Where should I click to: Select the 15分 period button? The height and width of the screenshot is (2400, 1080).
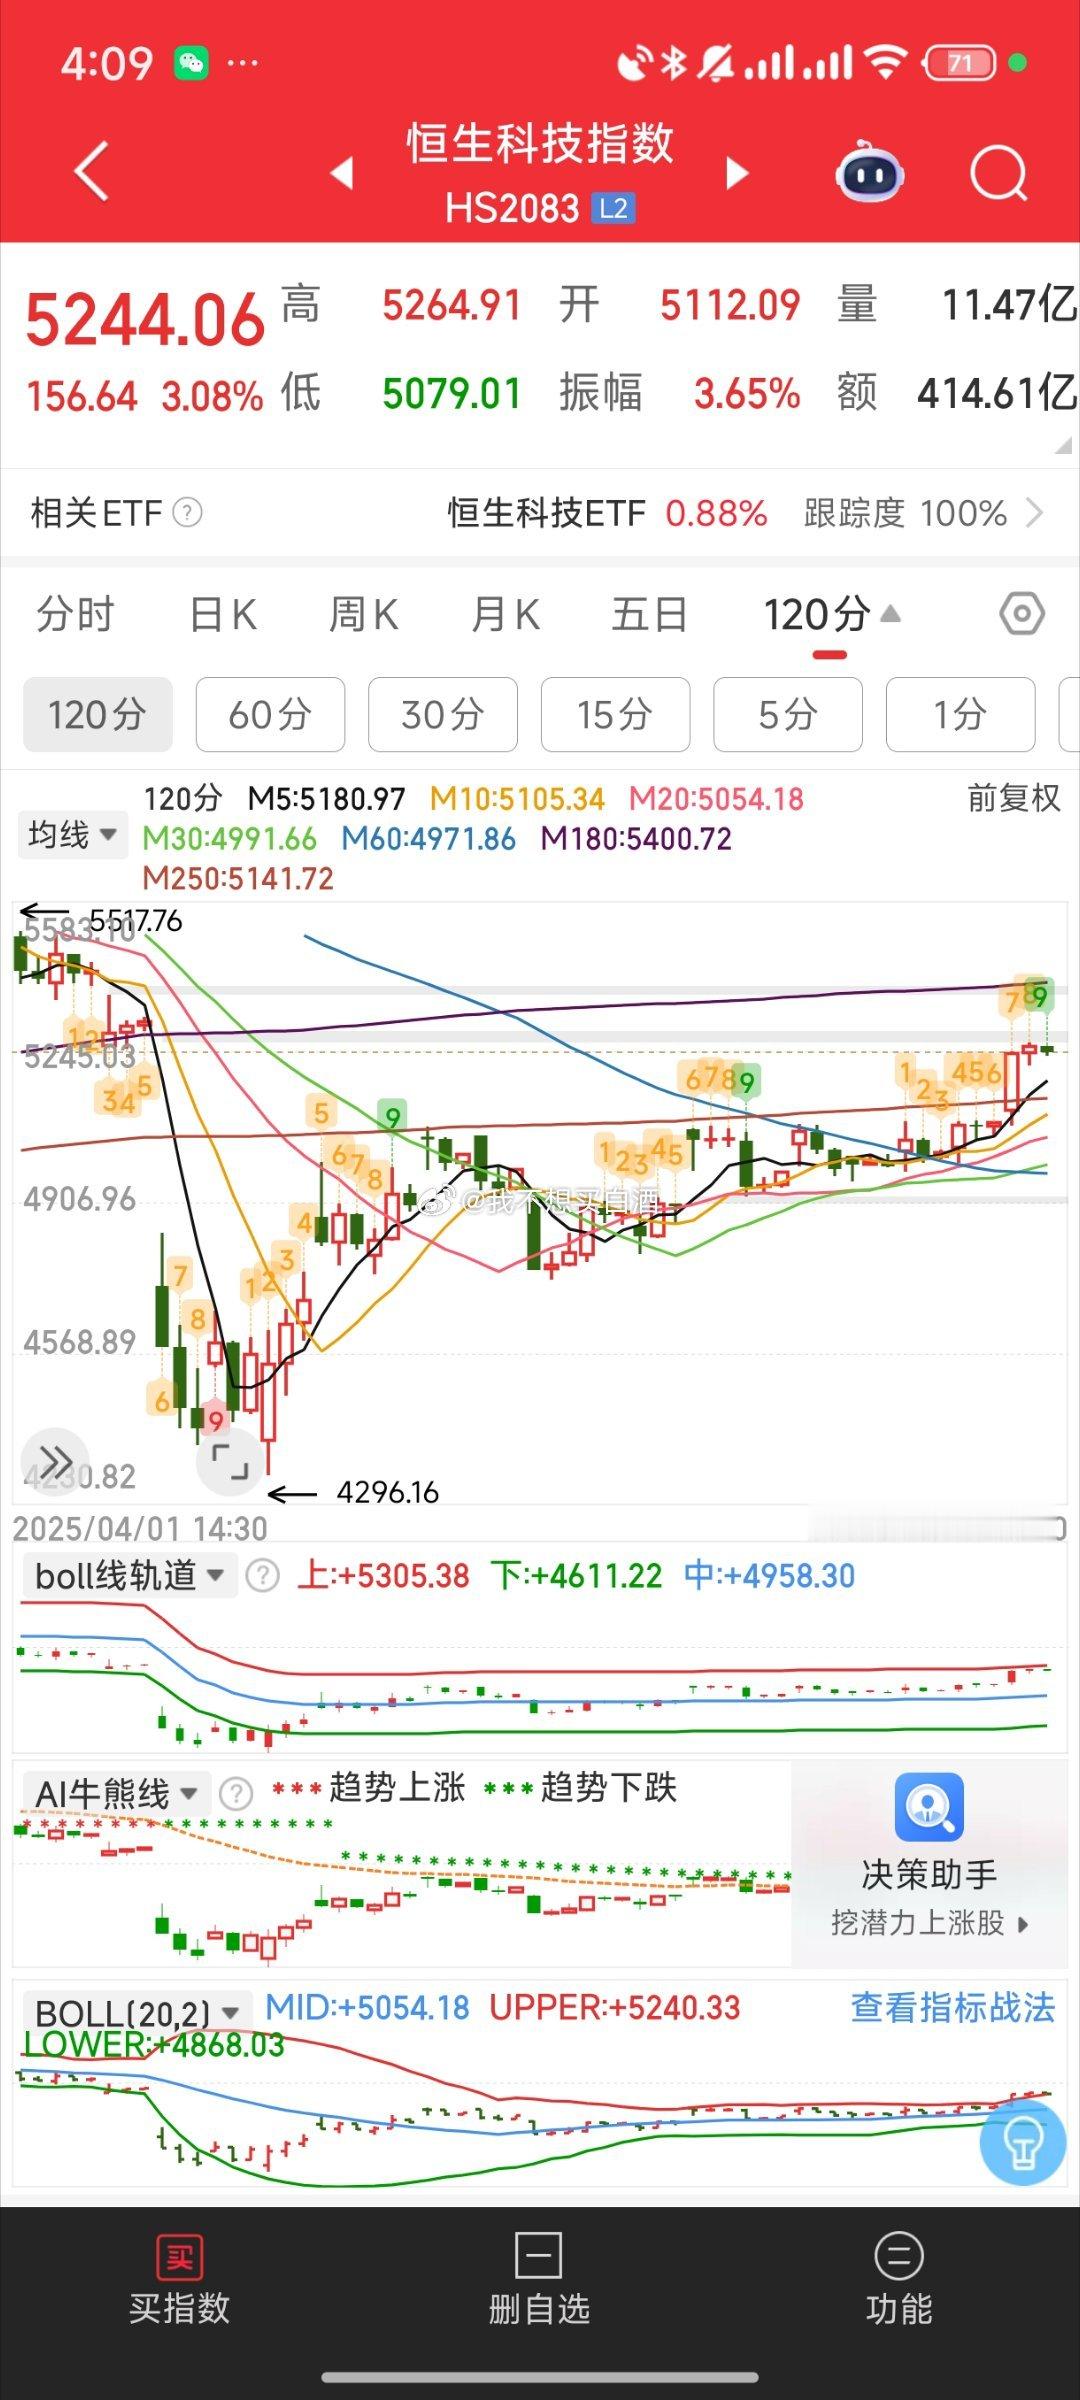click(615, 714)
